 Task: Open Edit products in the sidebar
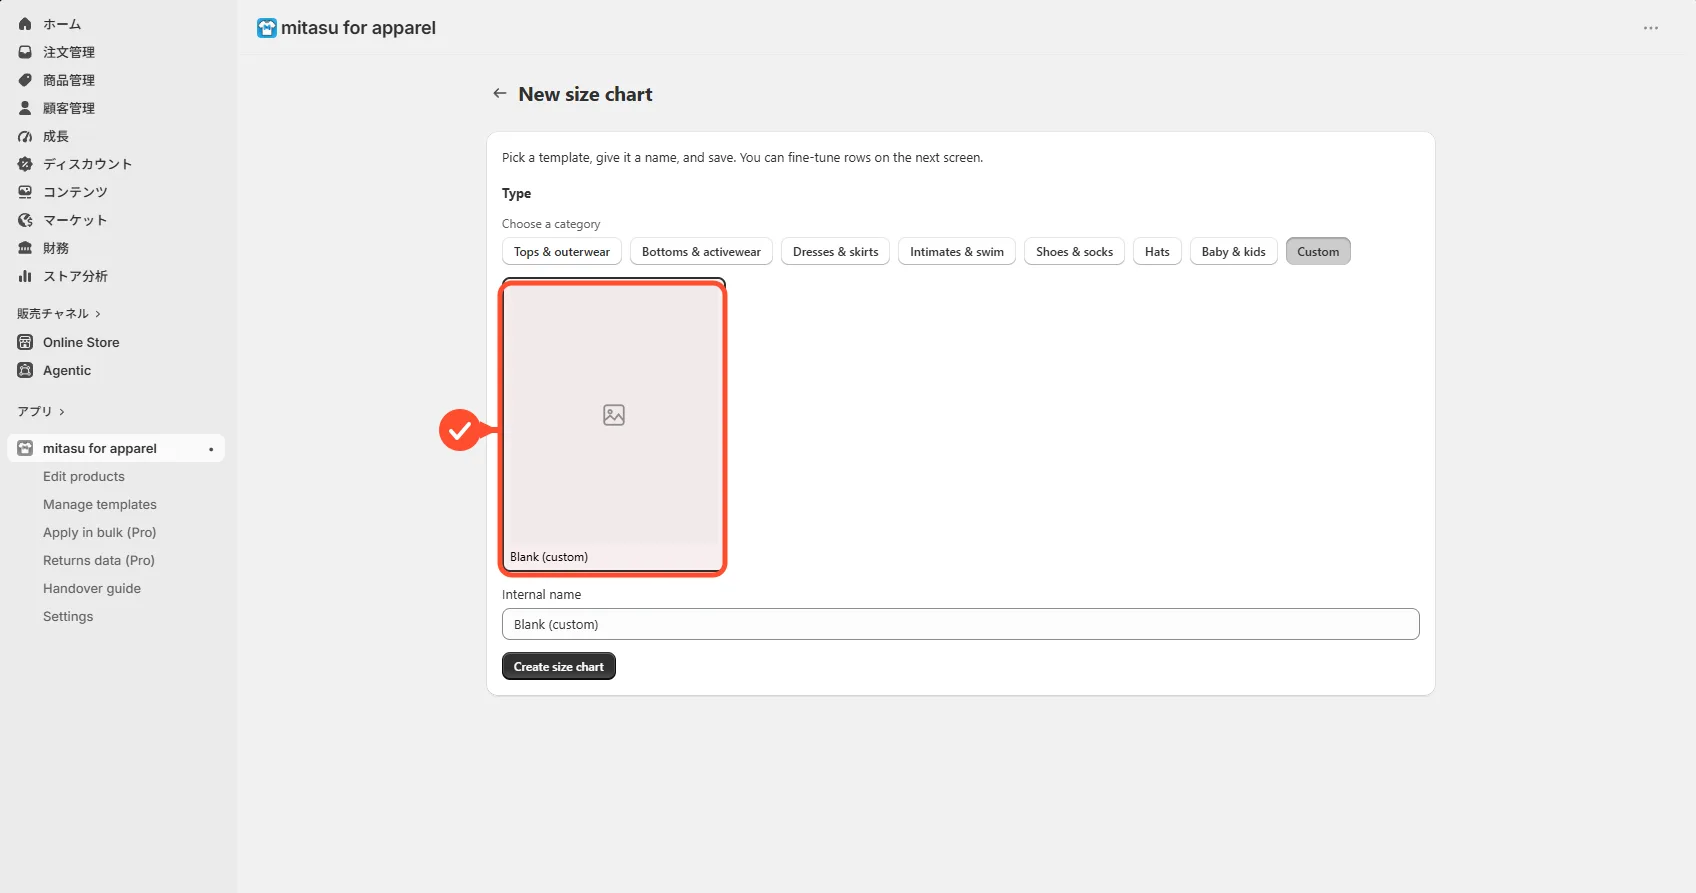click(x=84, y=477)
